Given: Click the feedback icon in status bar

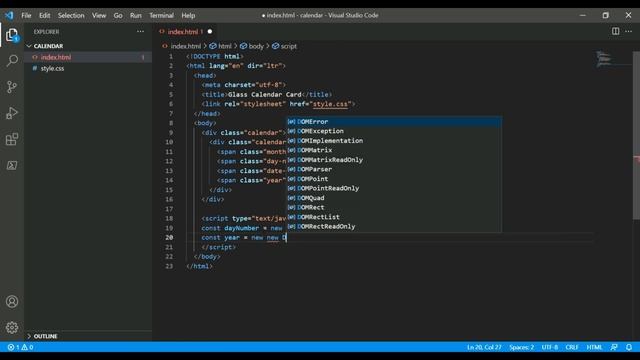Looking at the screenshot, I should click(614, 347).
